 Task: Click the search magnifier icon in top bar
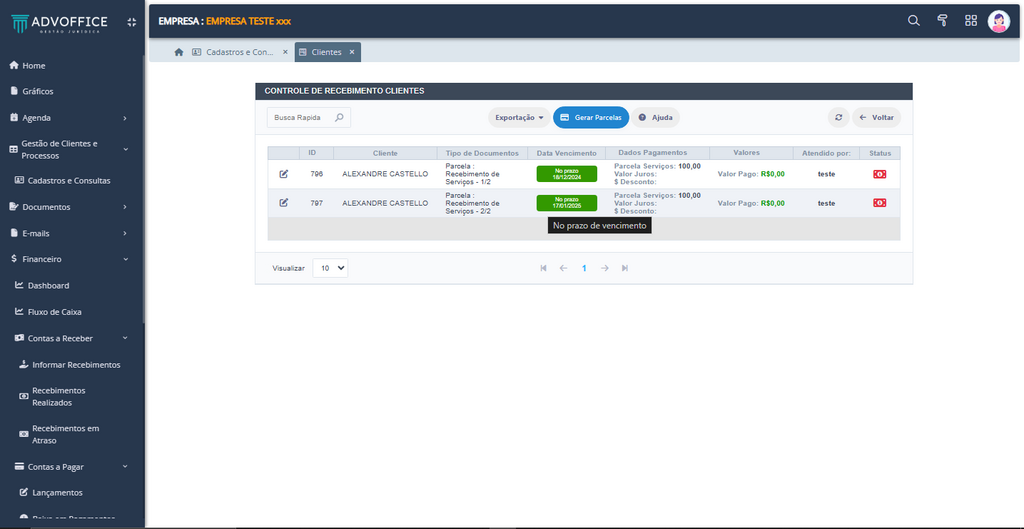coord(913,21)
